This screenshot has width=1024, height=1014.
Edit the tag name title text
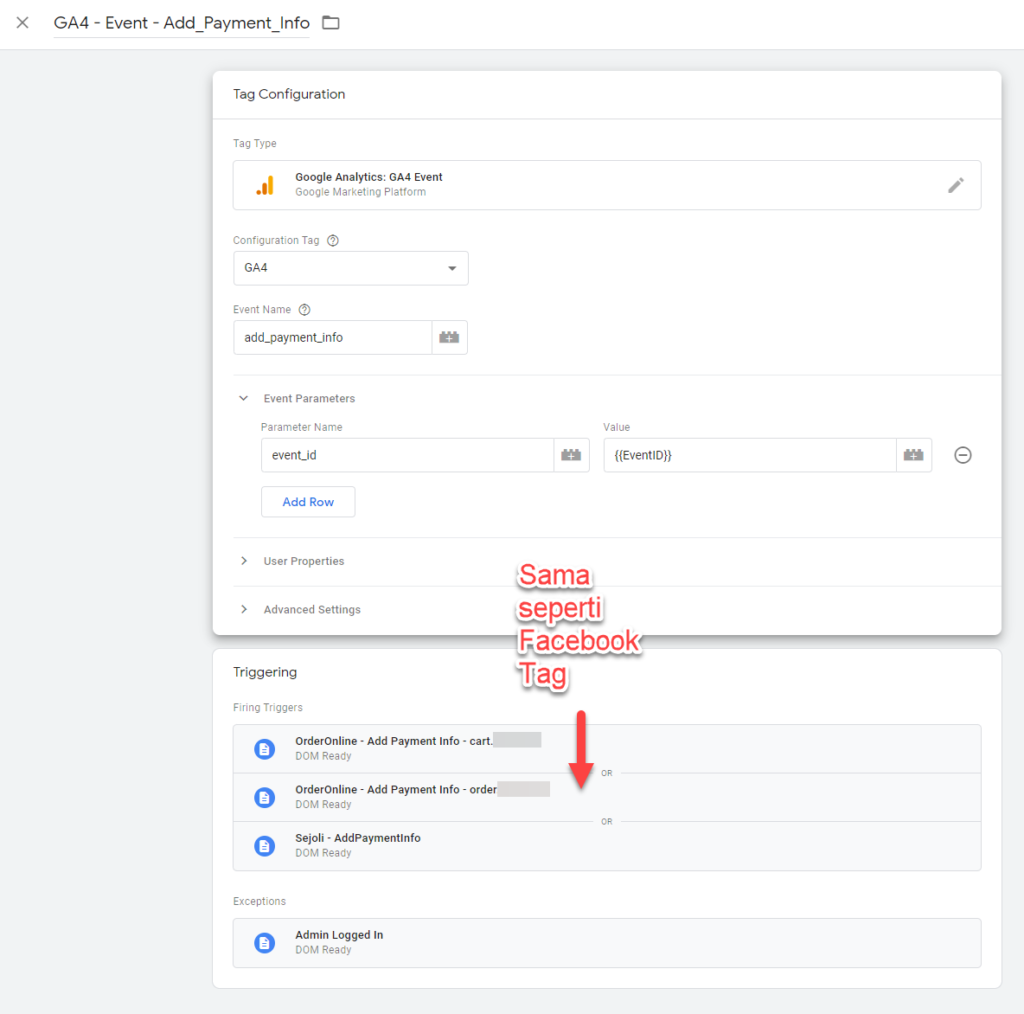tap(181, 23)
